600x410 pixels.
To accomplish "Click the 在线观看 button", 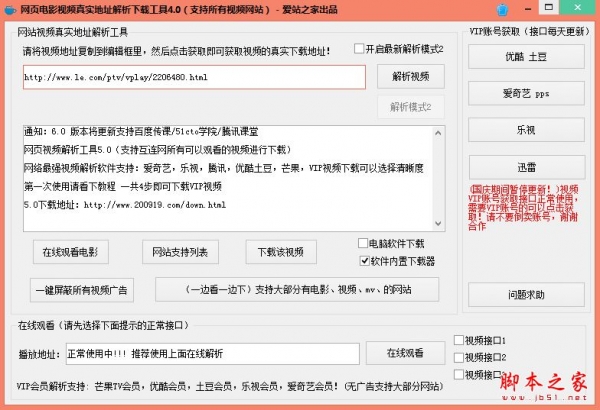I will click(x=405, y=353).
